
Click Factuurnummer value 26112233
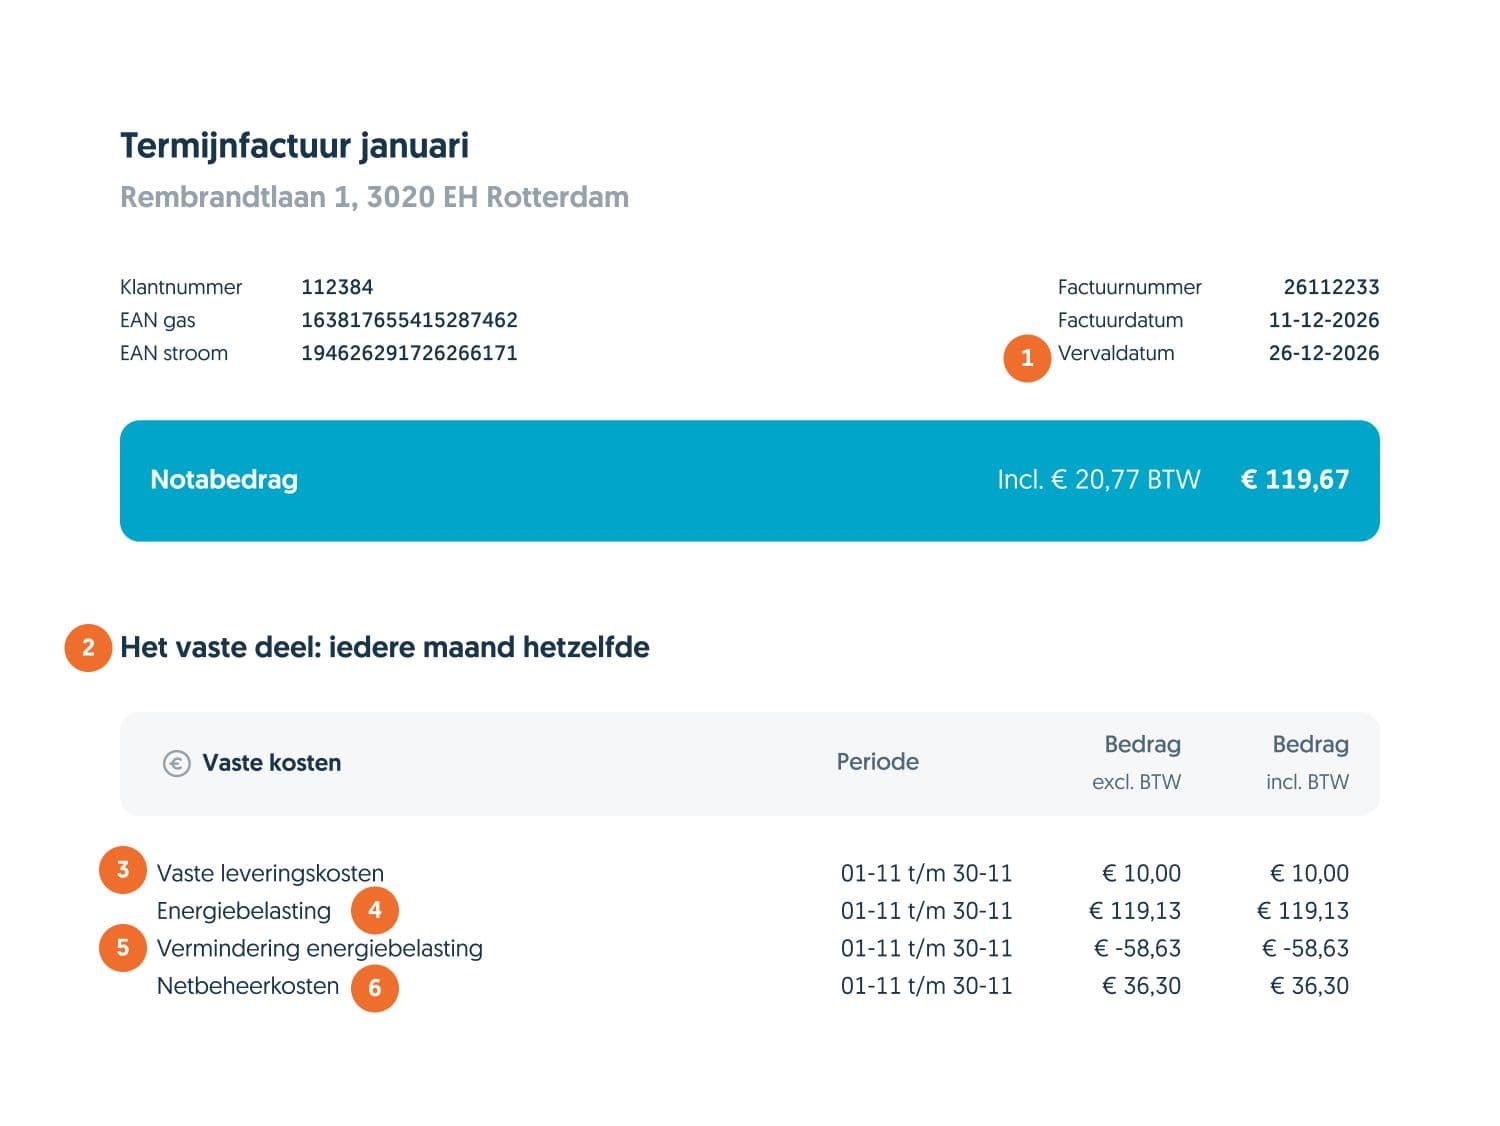click(1331, 287)
